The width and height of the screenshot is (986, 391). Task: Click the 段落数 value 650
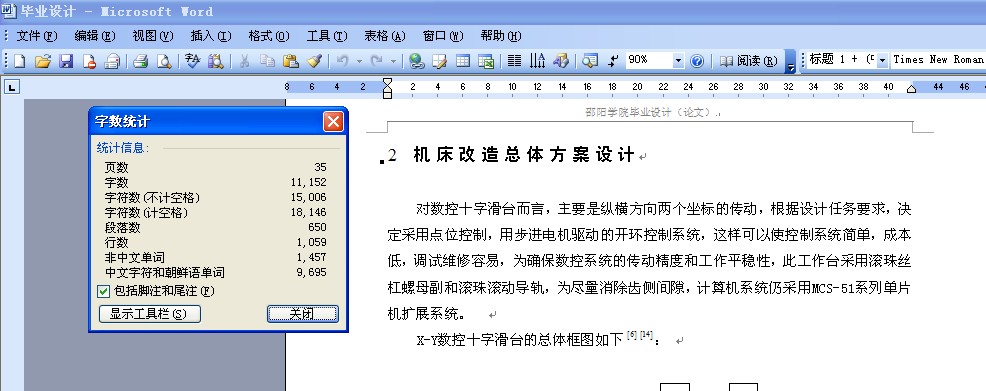[x=318, y=227]
